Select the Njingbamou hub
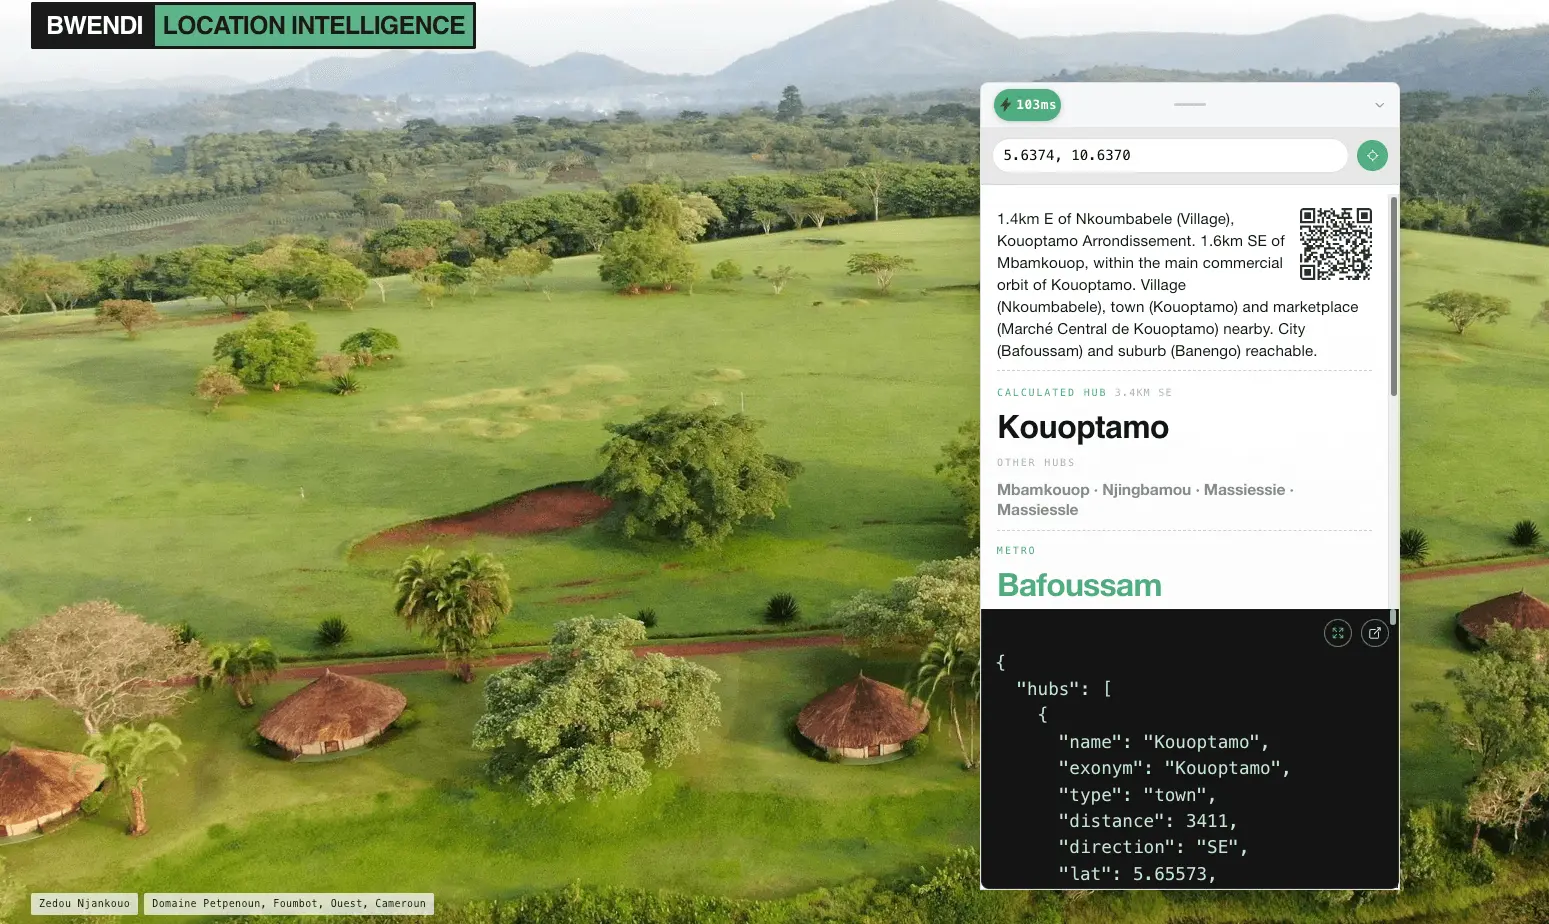This screenshot has height=924, width=1549. tap(1146, 490)
